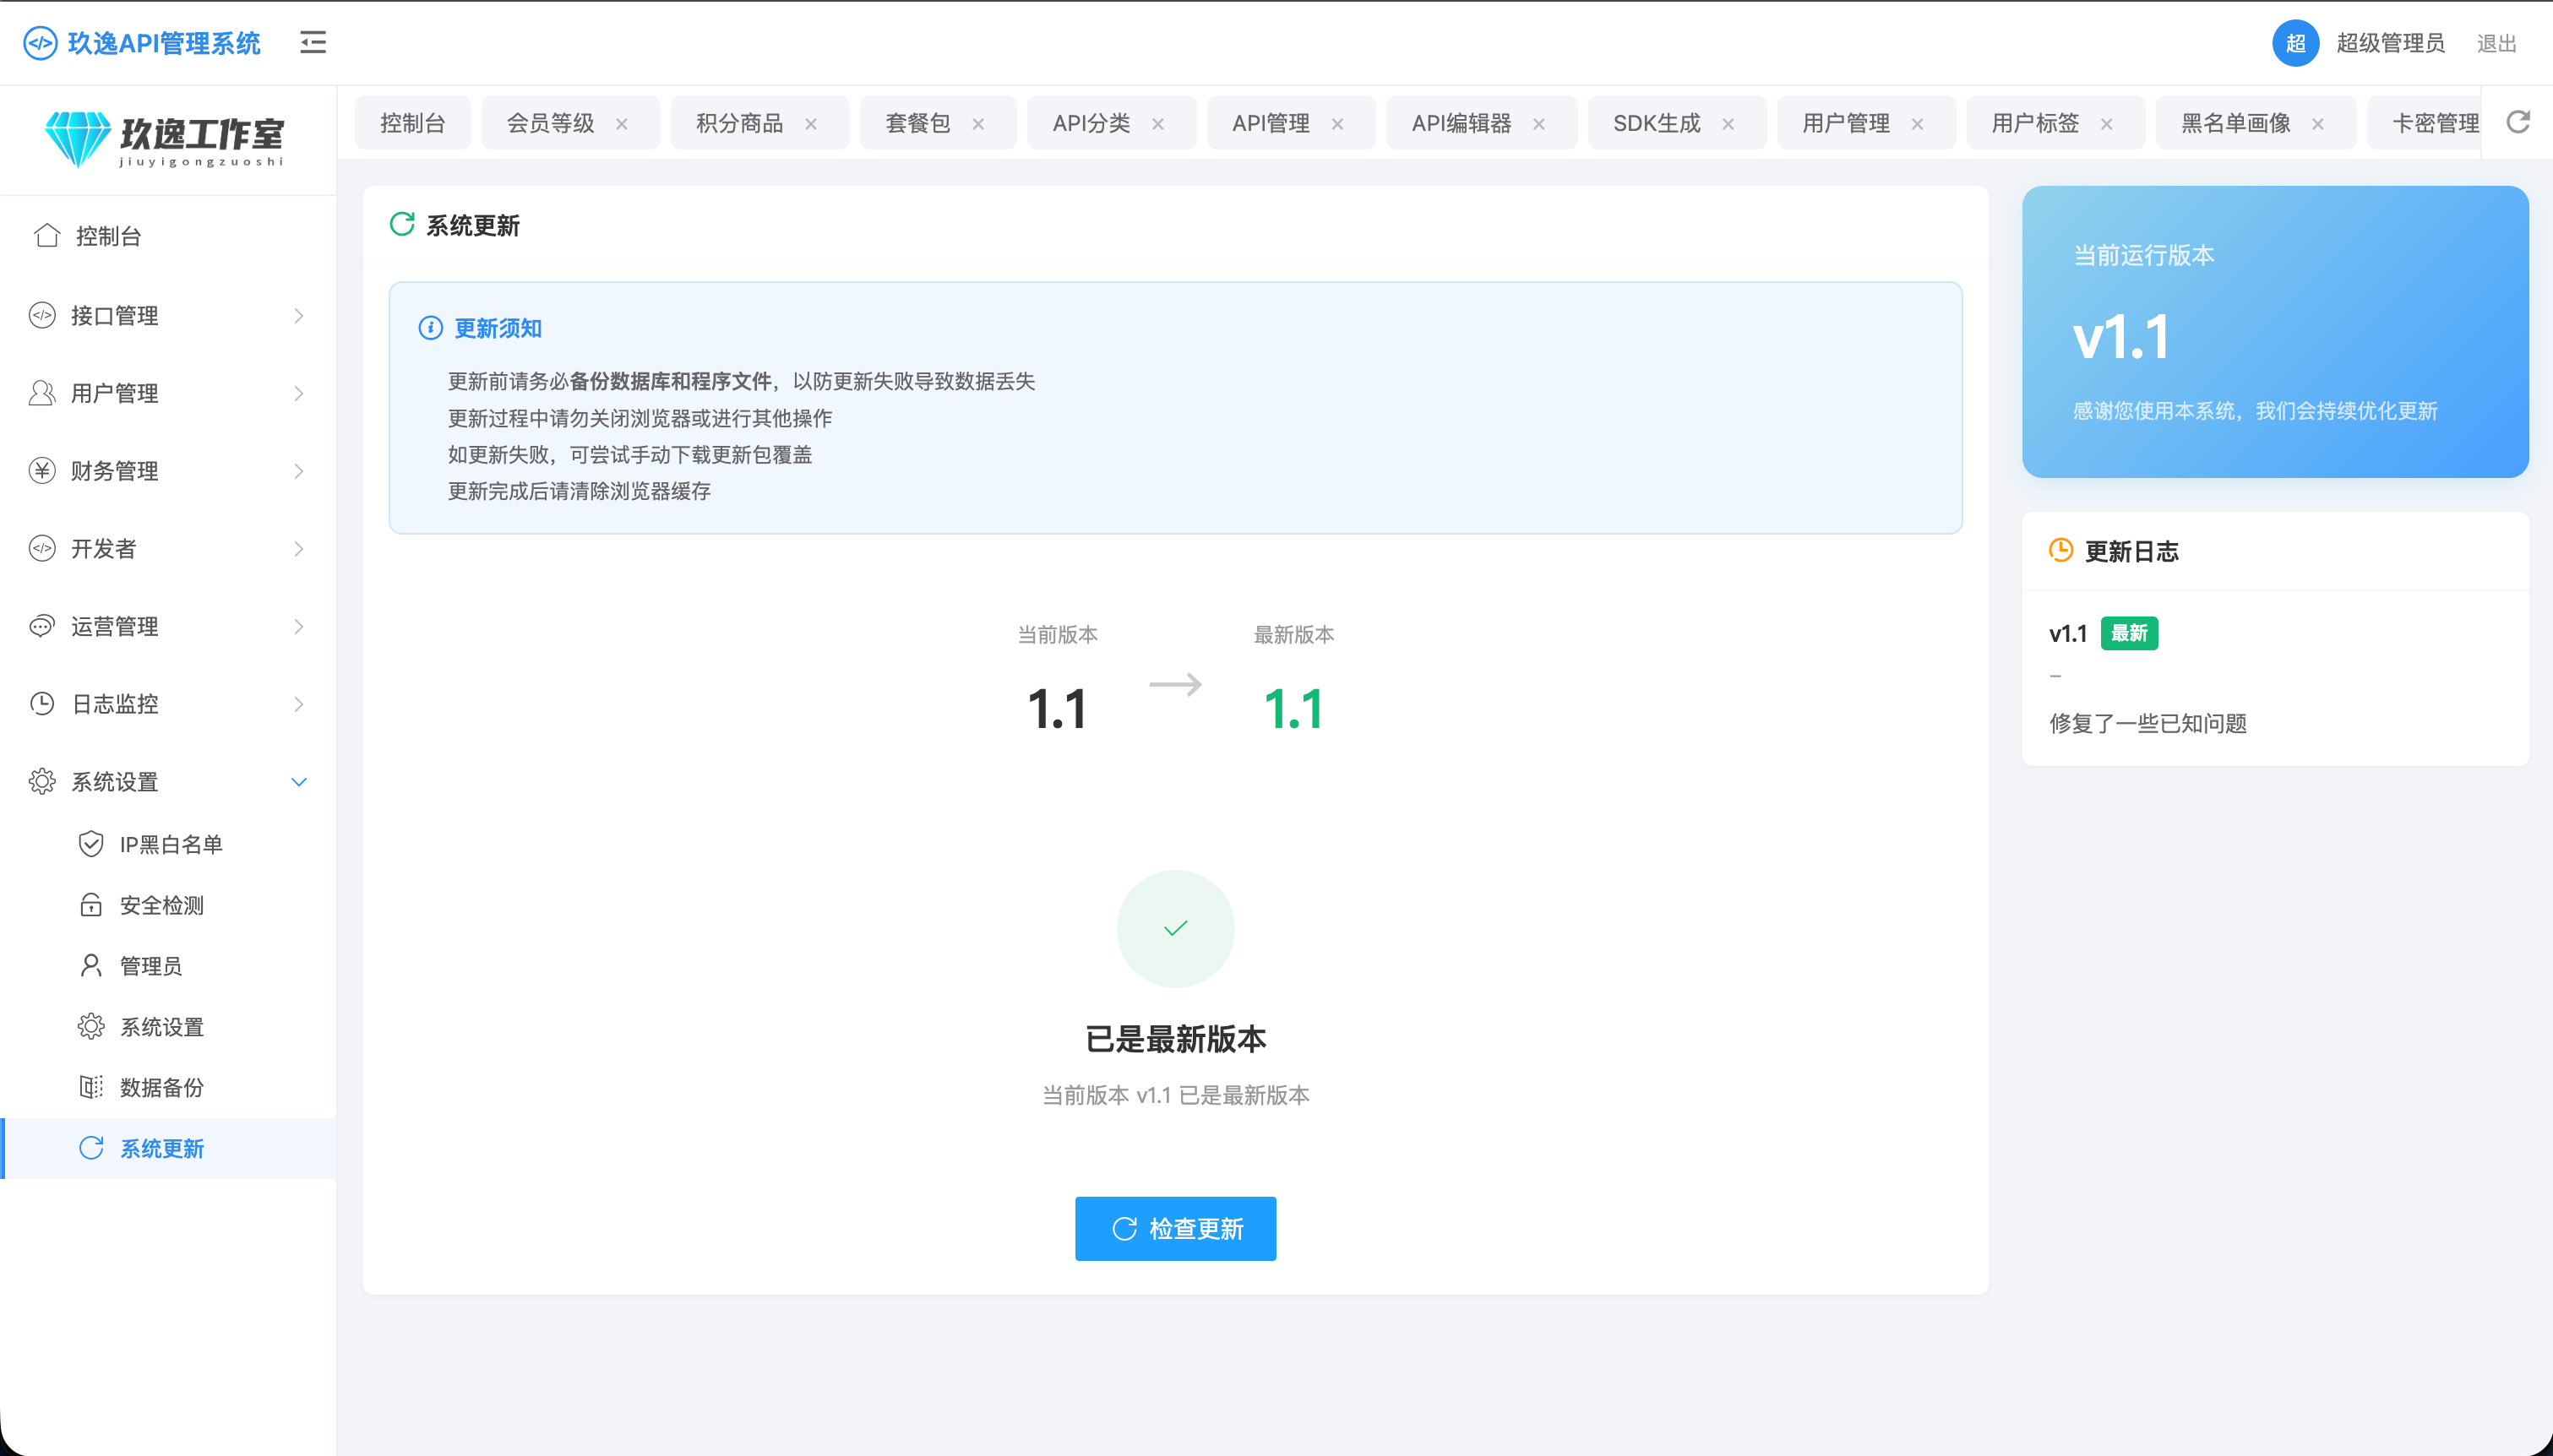Click the orange clock icon beside 更新日志
The width and height of the screenshot is (2553, 1456).
tap(2061, 550)
